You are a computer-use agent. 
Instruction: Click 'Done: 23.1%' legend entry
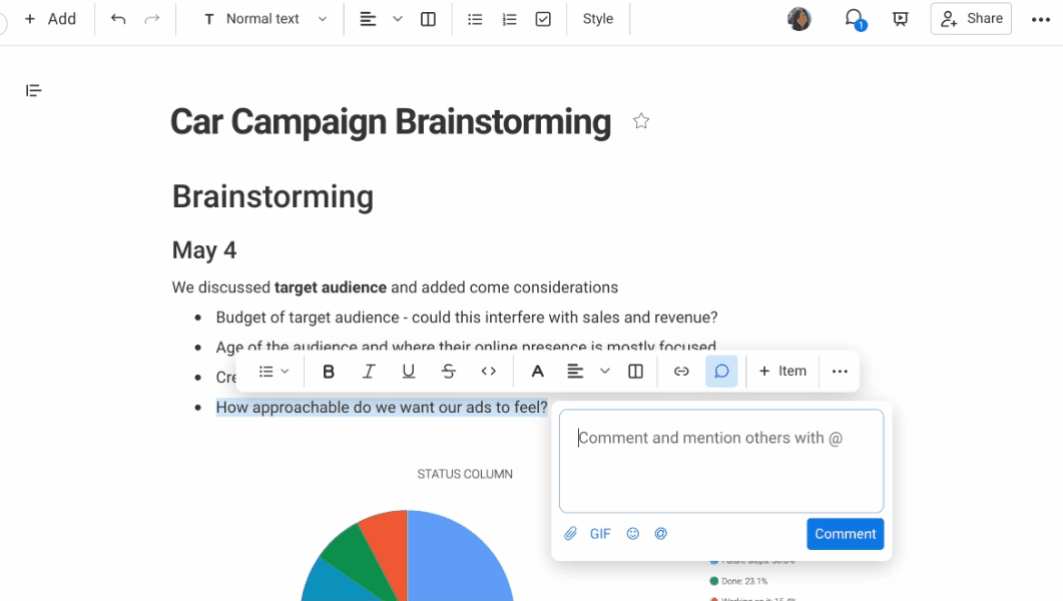click(739, 581)
